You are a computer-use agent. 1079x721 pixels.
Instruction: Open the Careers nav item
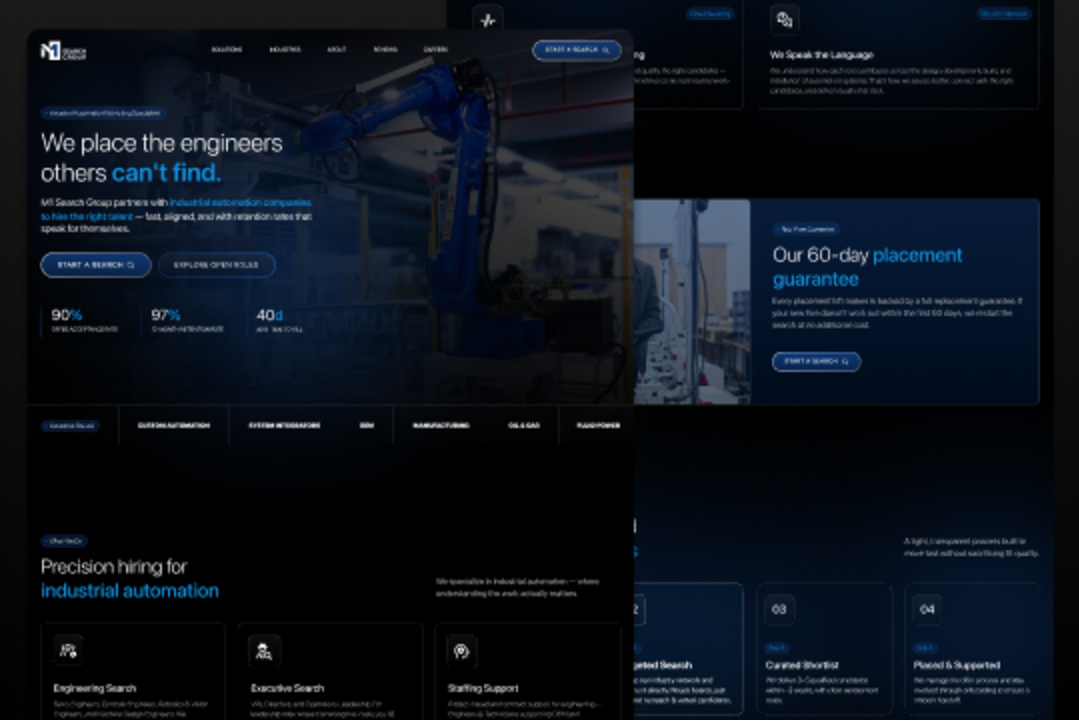pyautogui.click(x=435, y=50)
